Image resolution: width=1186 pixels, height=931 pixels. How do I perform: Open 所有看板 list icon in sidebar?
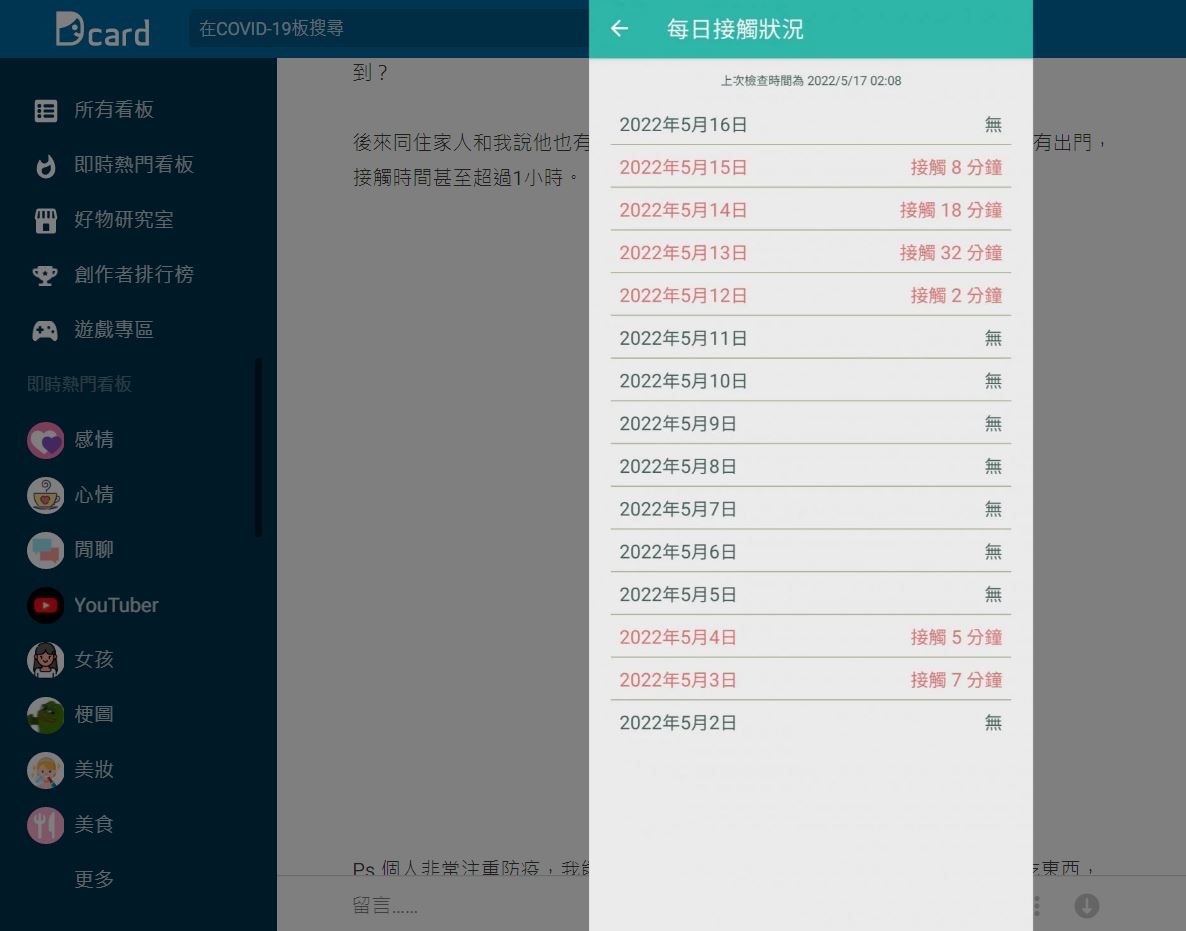coord(45,110)
